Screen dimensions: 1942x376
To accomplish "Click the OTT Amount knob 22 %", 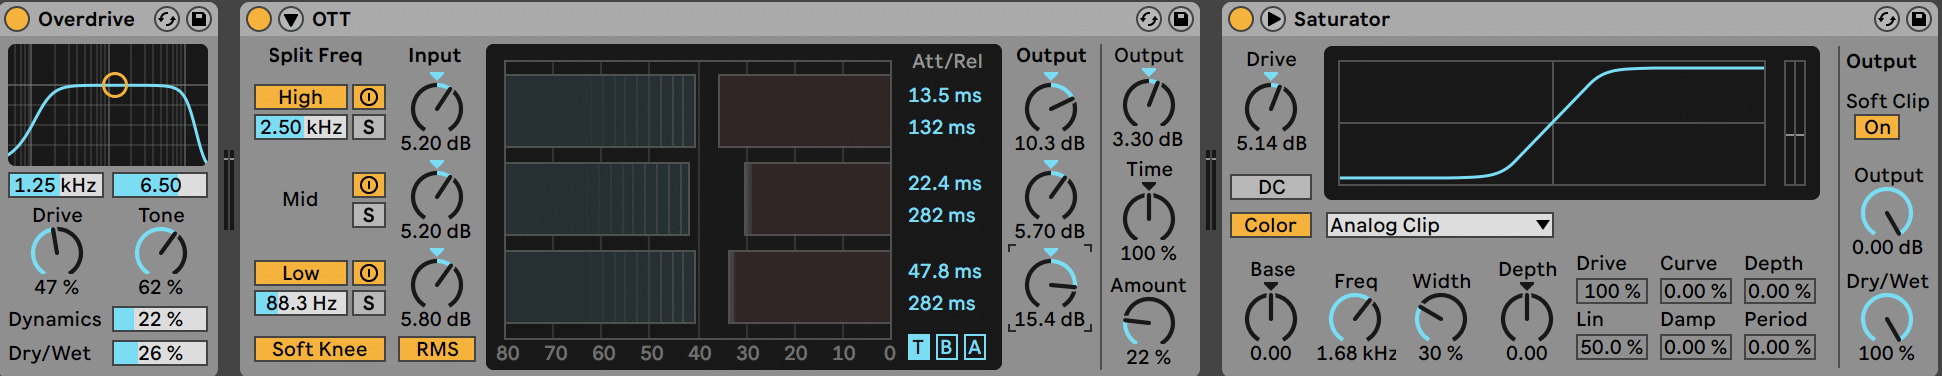I will click(x=1149, y=323).
